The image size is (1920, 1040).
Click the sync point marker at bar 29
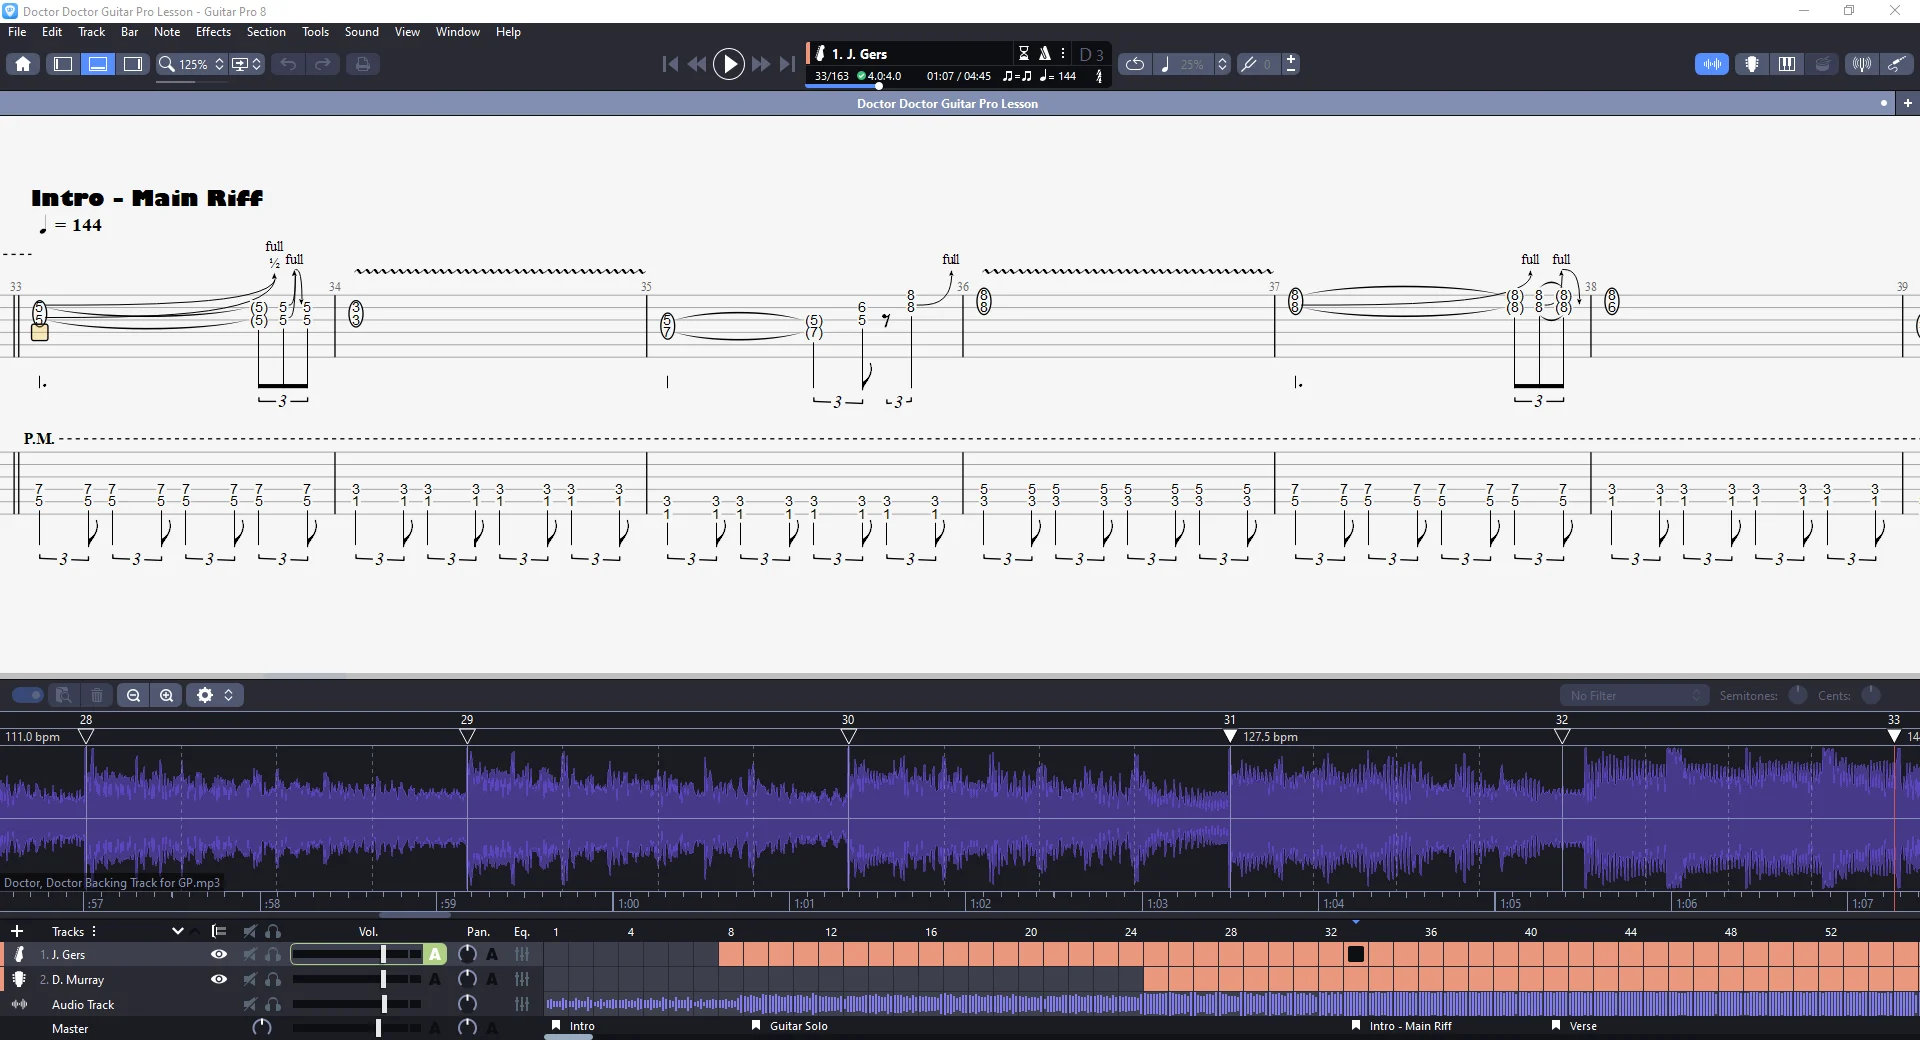pyautogui.click(x=467, y=736)
